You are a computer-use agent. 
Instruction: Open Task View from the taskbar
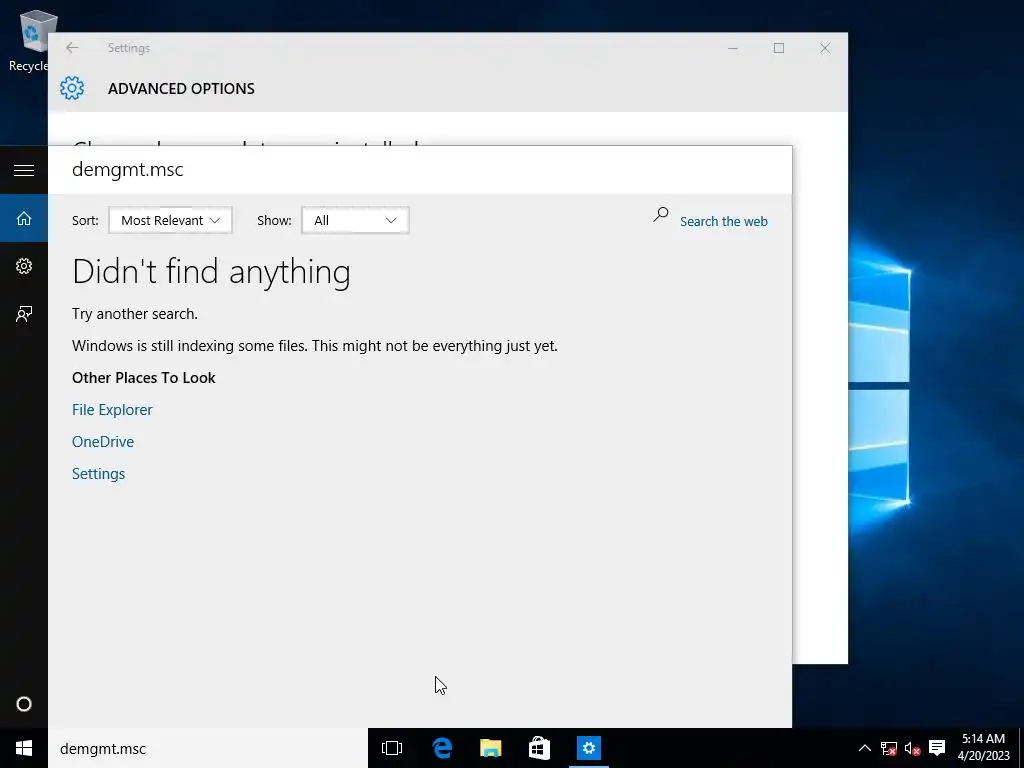(392, 748)
